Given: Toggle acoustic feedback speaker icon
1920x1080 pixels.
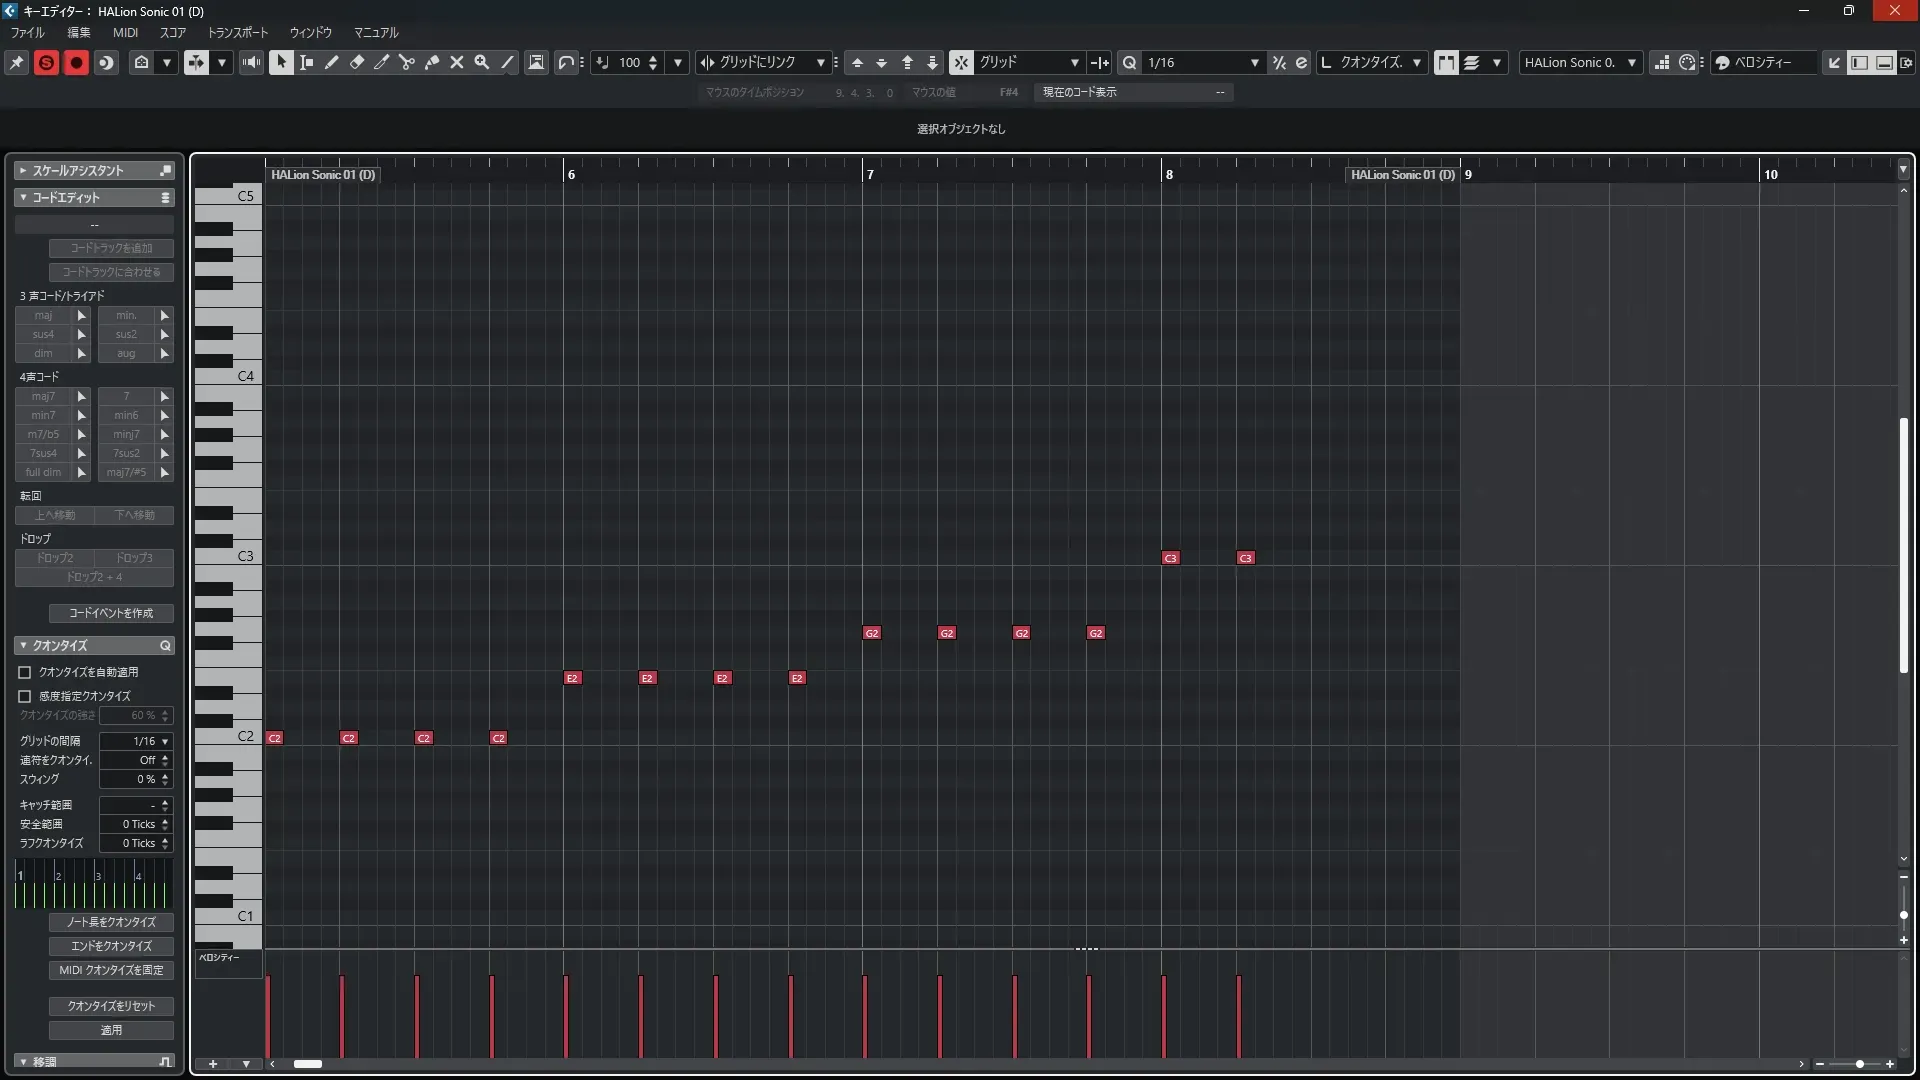Looking at the screenshot, I should coord(251,62).
